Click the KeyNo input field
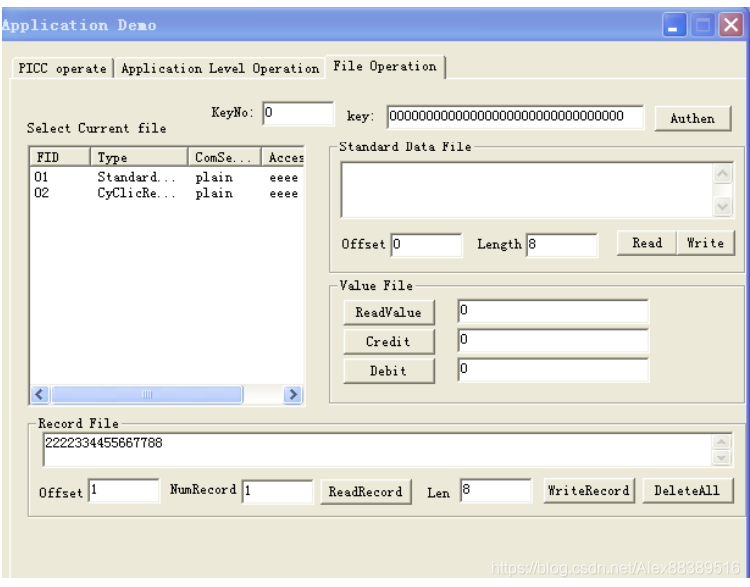Viewport: 750px width, 587px height. [298, 113]
